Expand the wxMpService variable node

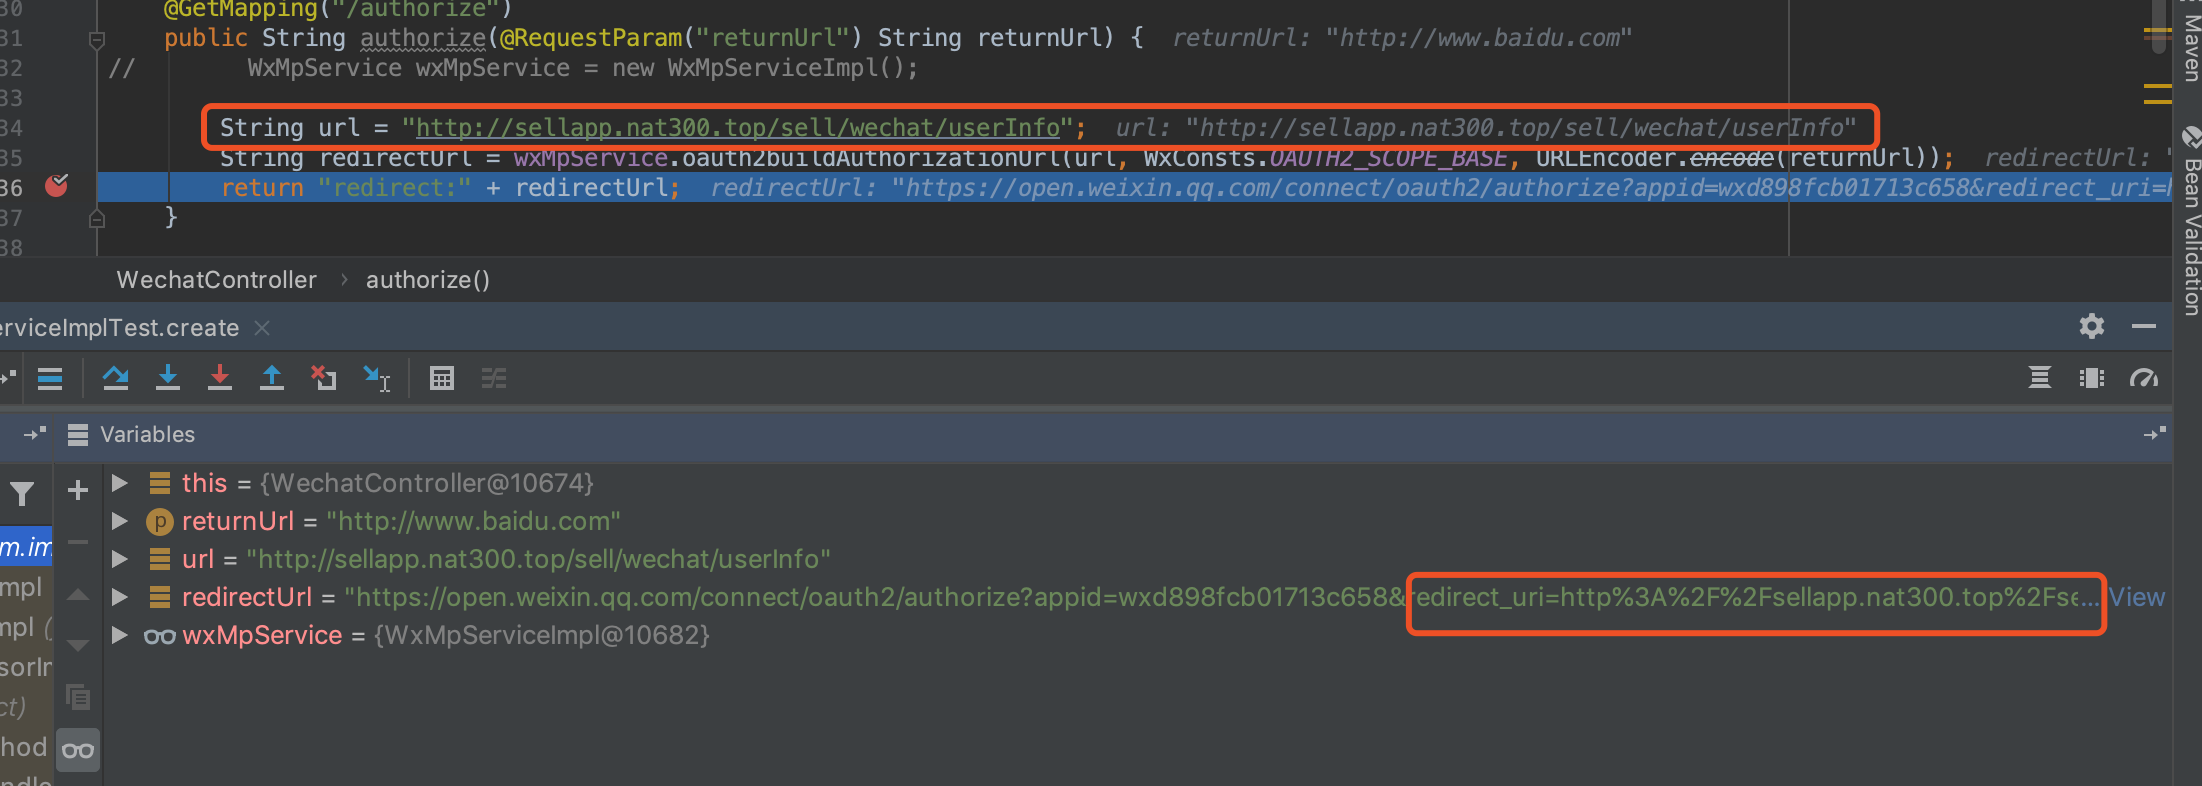click(x=120, y=635)
